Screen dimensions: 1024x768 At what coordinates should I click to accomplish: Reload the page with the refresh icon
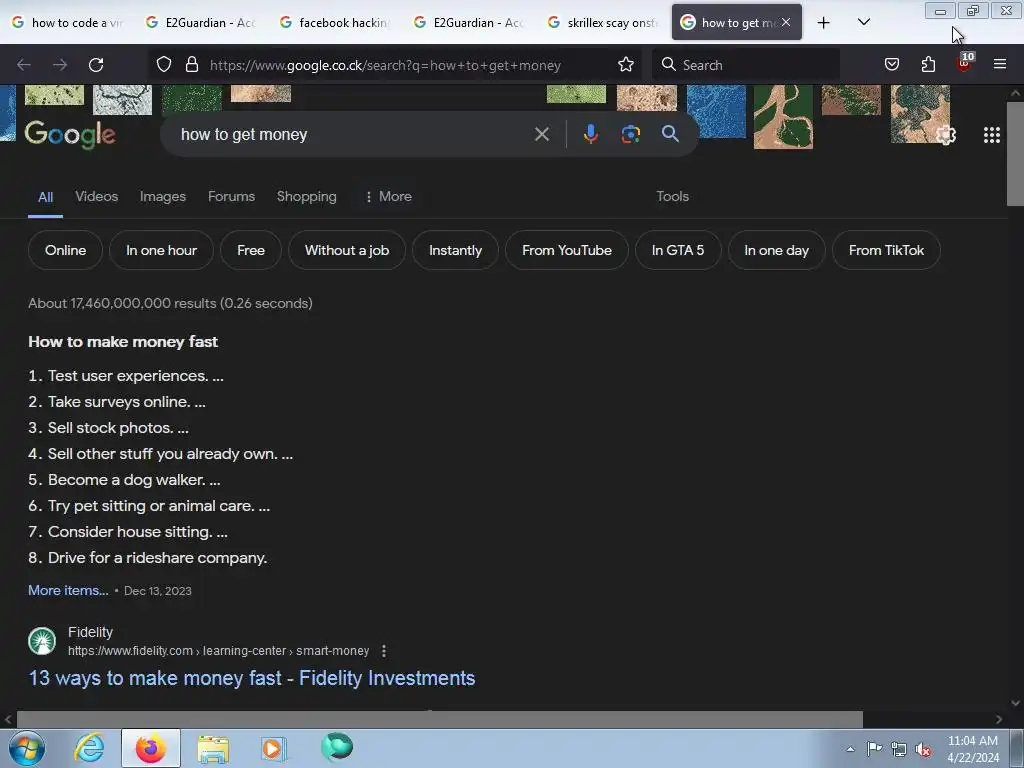tap(96, 65)
